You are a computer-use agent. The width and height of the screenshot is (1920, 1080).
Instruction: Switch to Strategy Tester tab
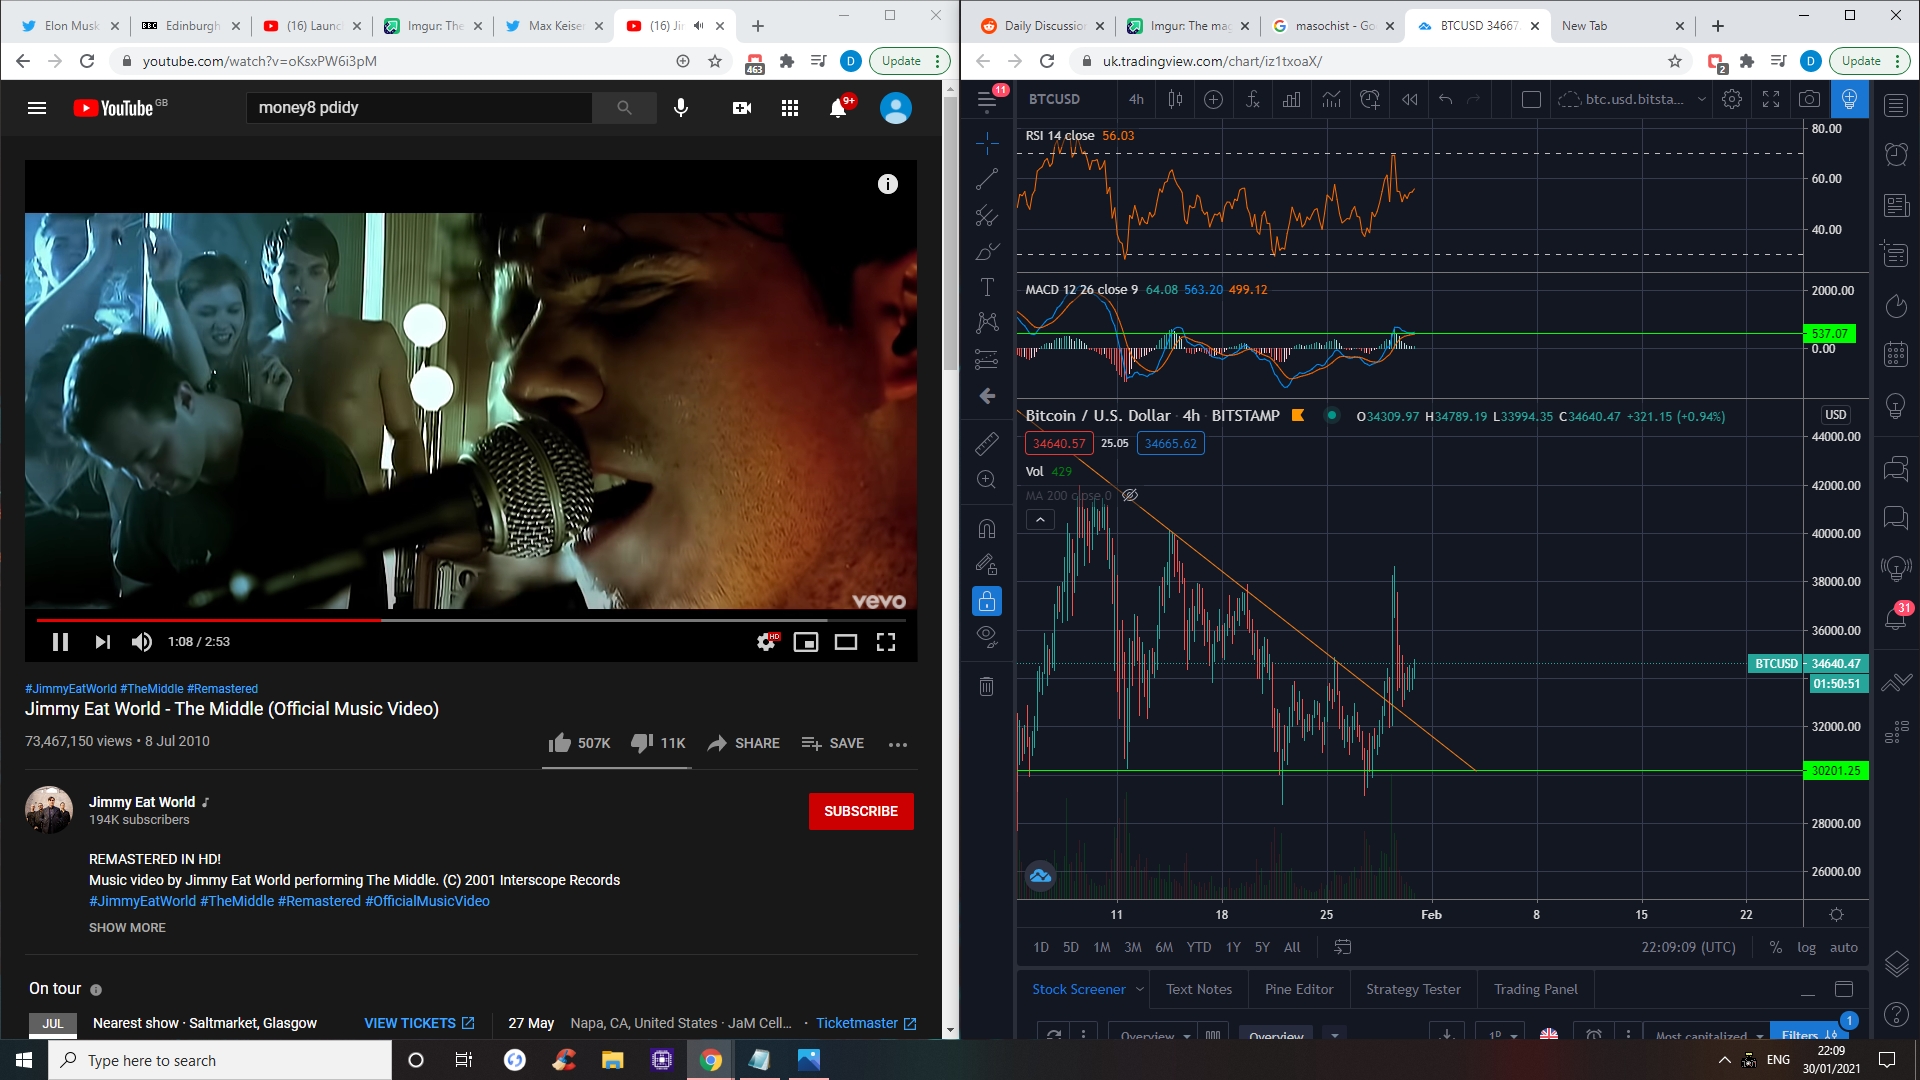(1413, 989)
